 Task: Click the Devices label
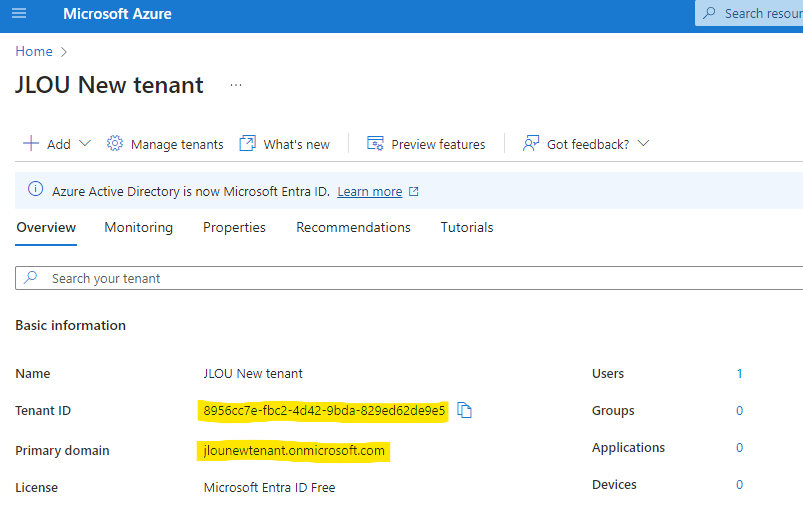614,484
